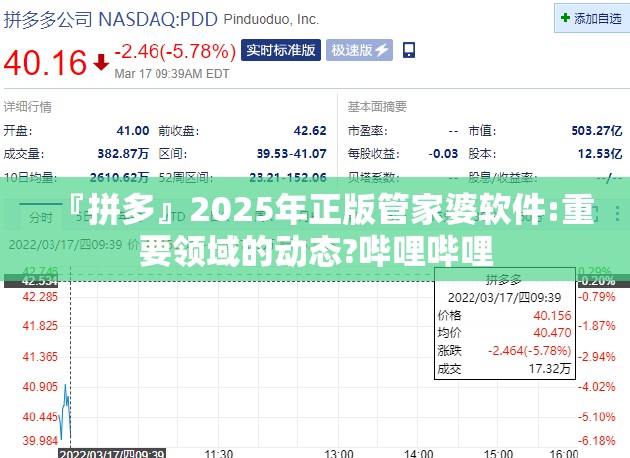Viewport: 630px width, 458px height.
Task: Click the -1.87% percent axis label
Action: [x=597, y=326]
